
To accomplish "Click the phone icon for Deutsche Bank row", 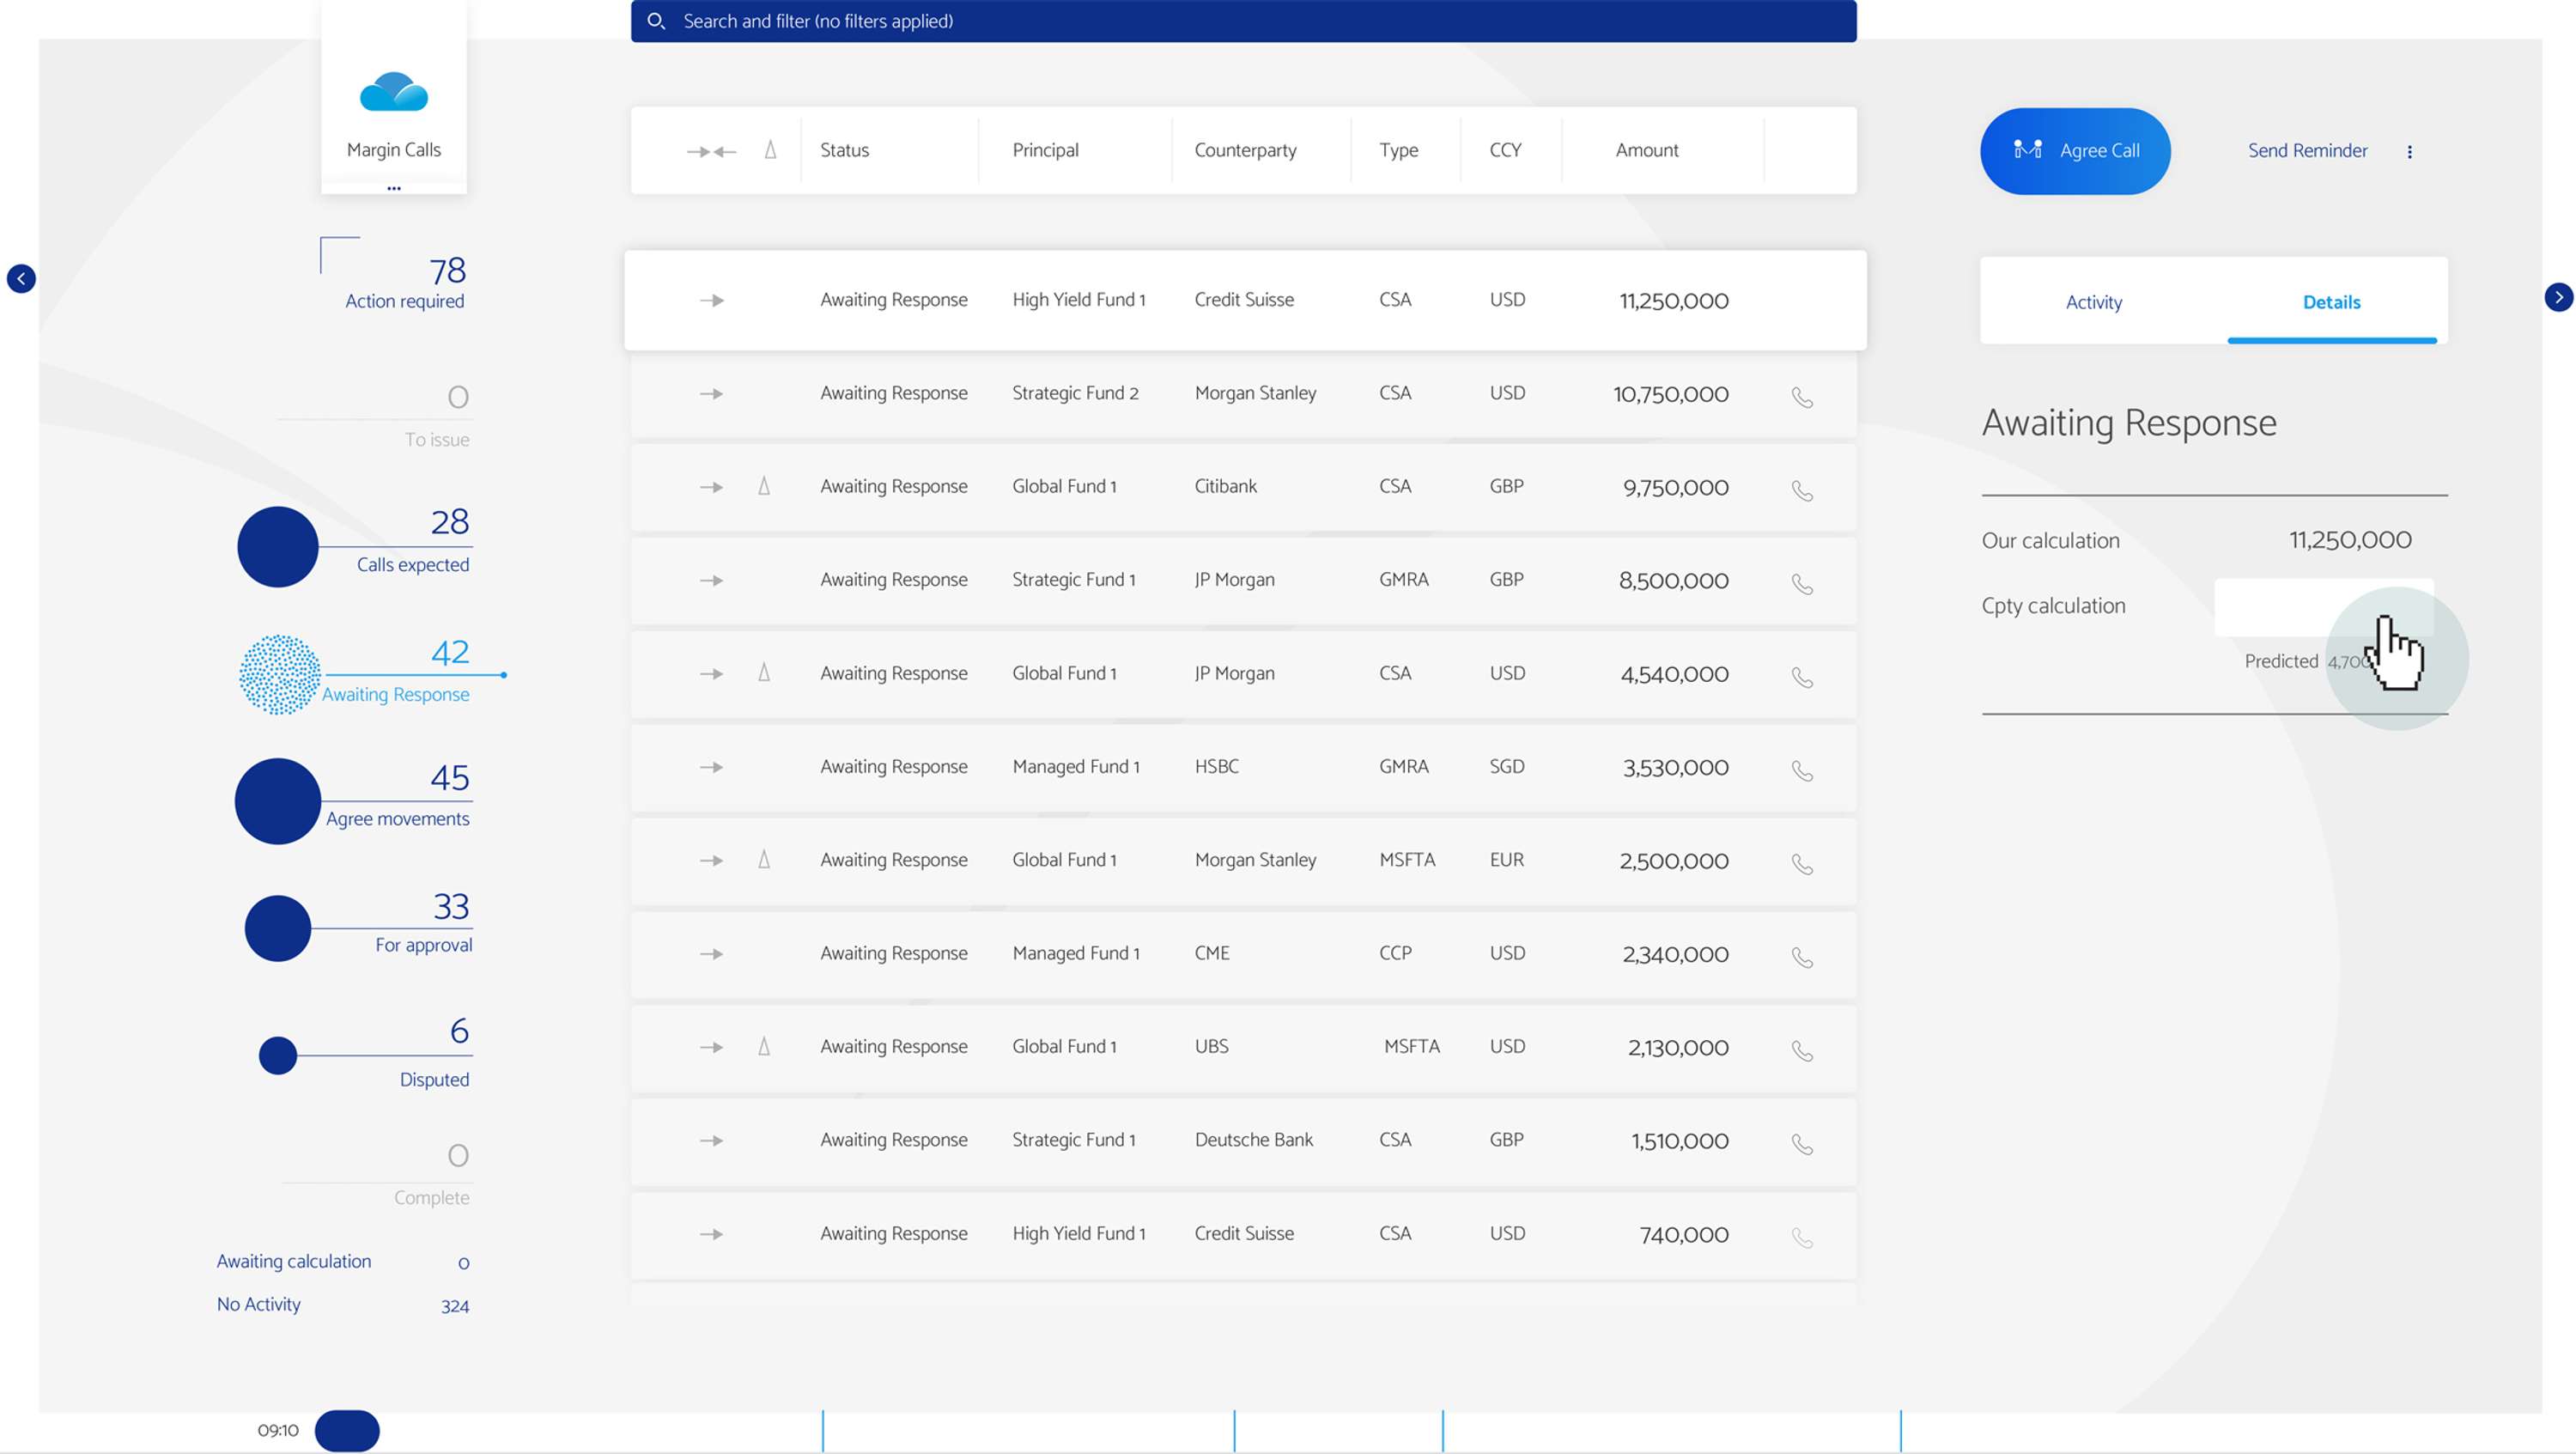I will (x=1802, y=1144).
